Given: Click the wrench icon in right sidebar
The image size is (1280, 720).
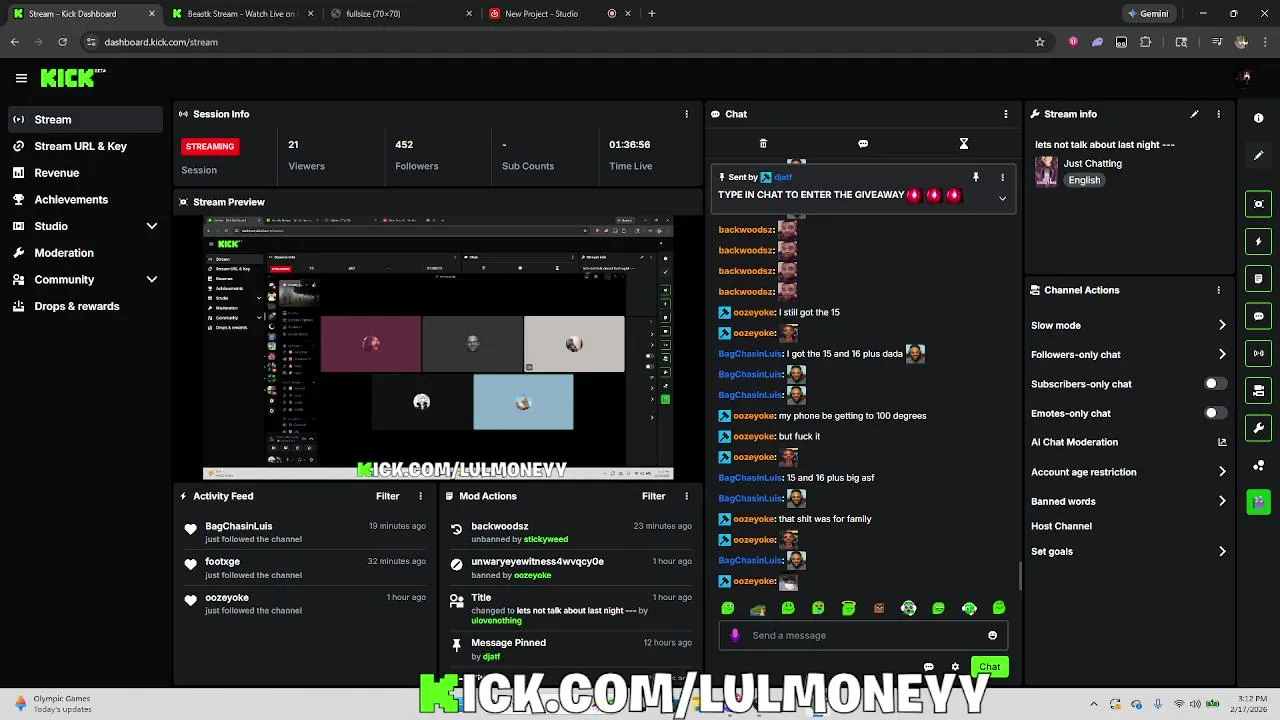Looking at the screenshot, I should (x=1259, y=428).
